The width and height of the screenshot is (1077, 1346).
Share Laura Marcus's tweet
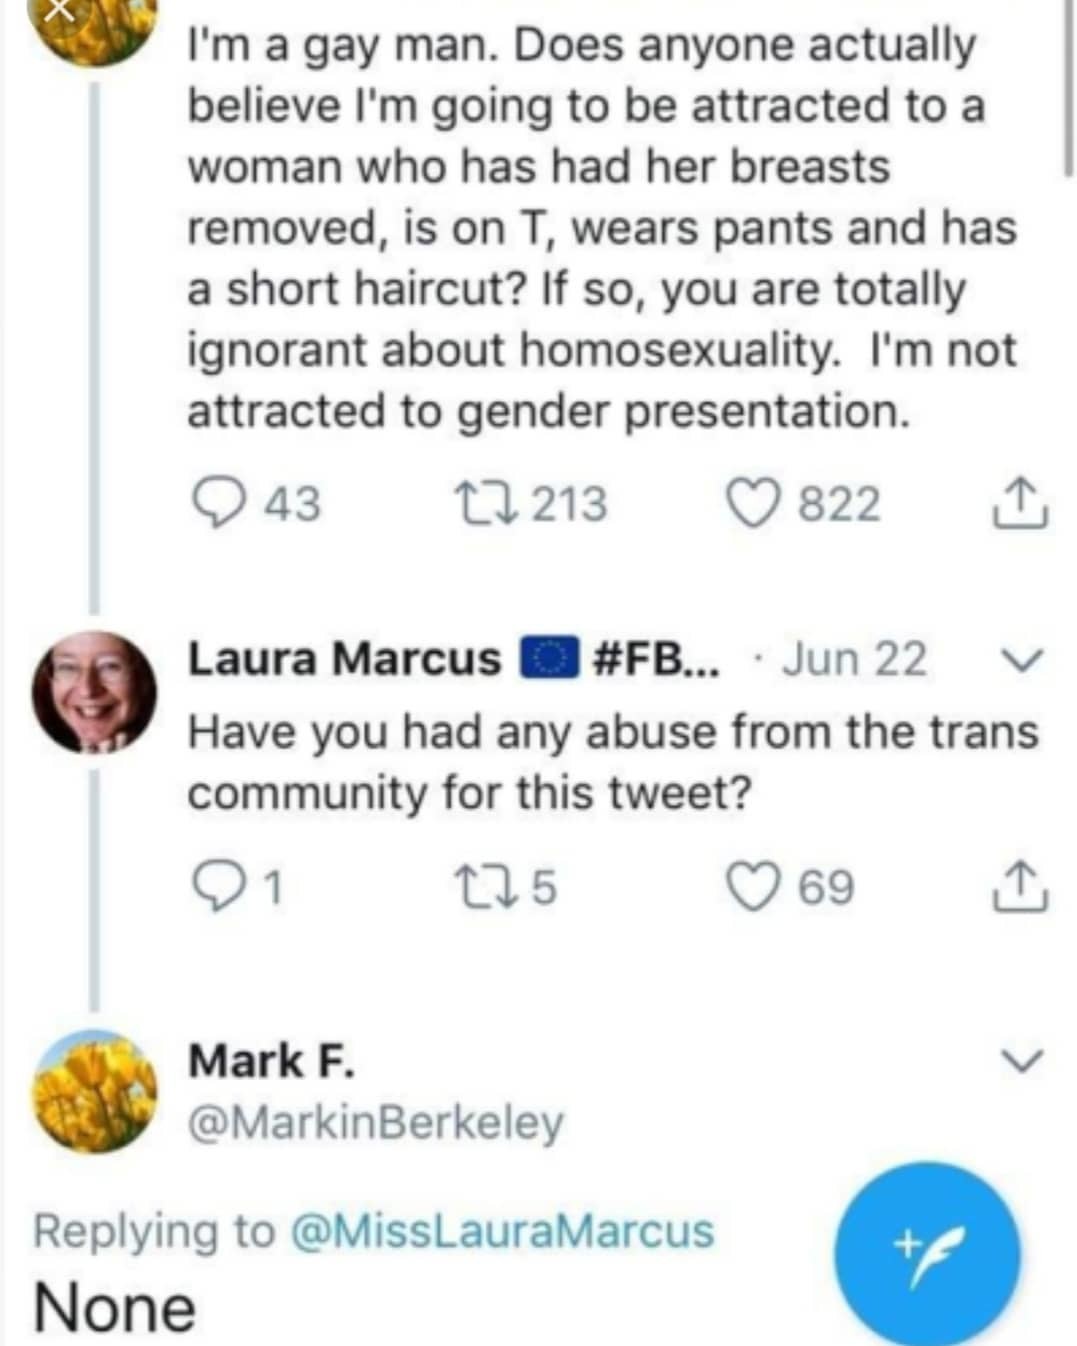click(x=1019, y=887)
